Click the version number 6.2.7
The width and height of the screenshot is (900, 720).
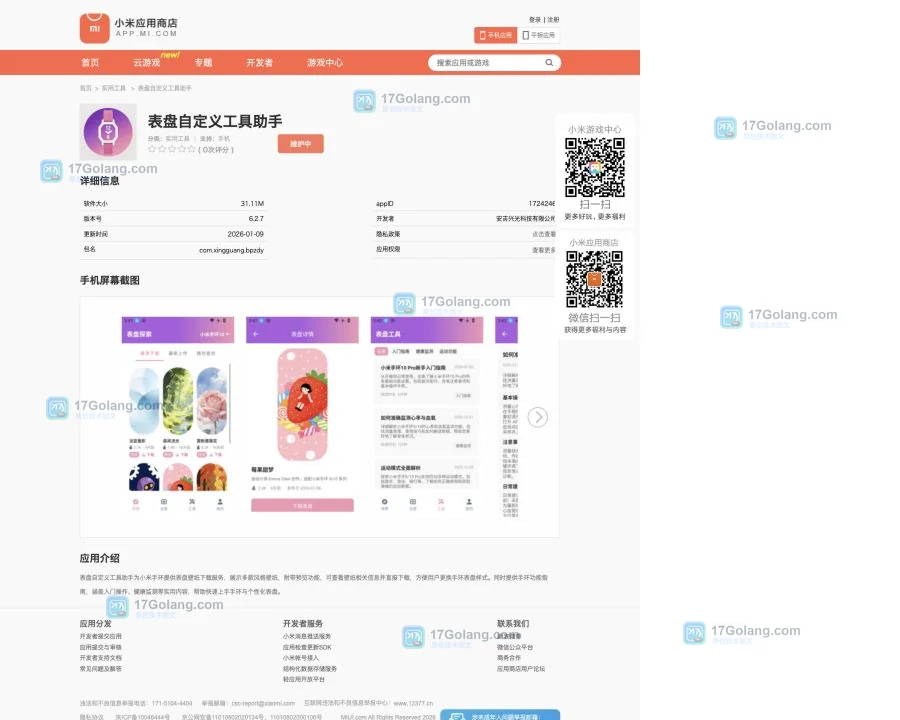point(256,219)
